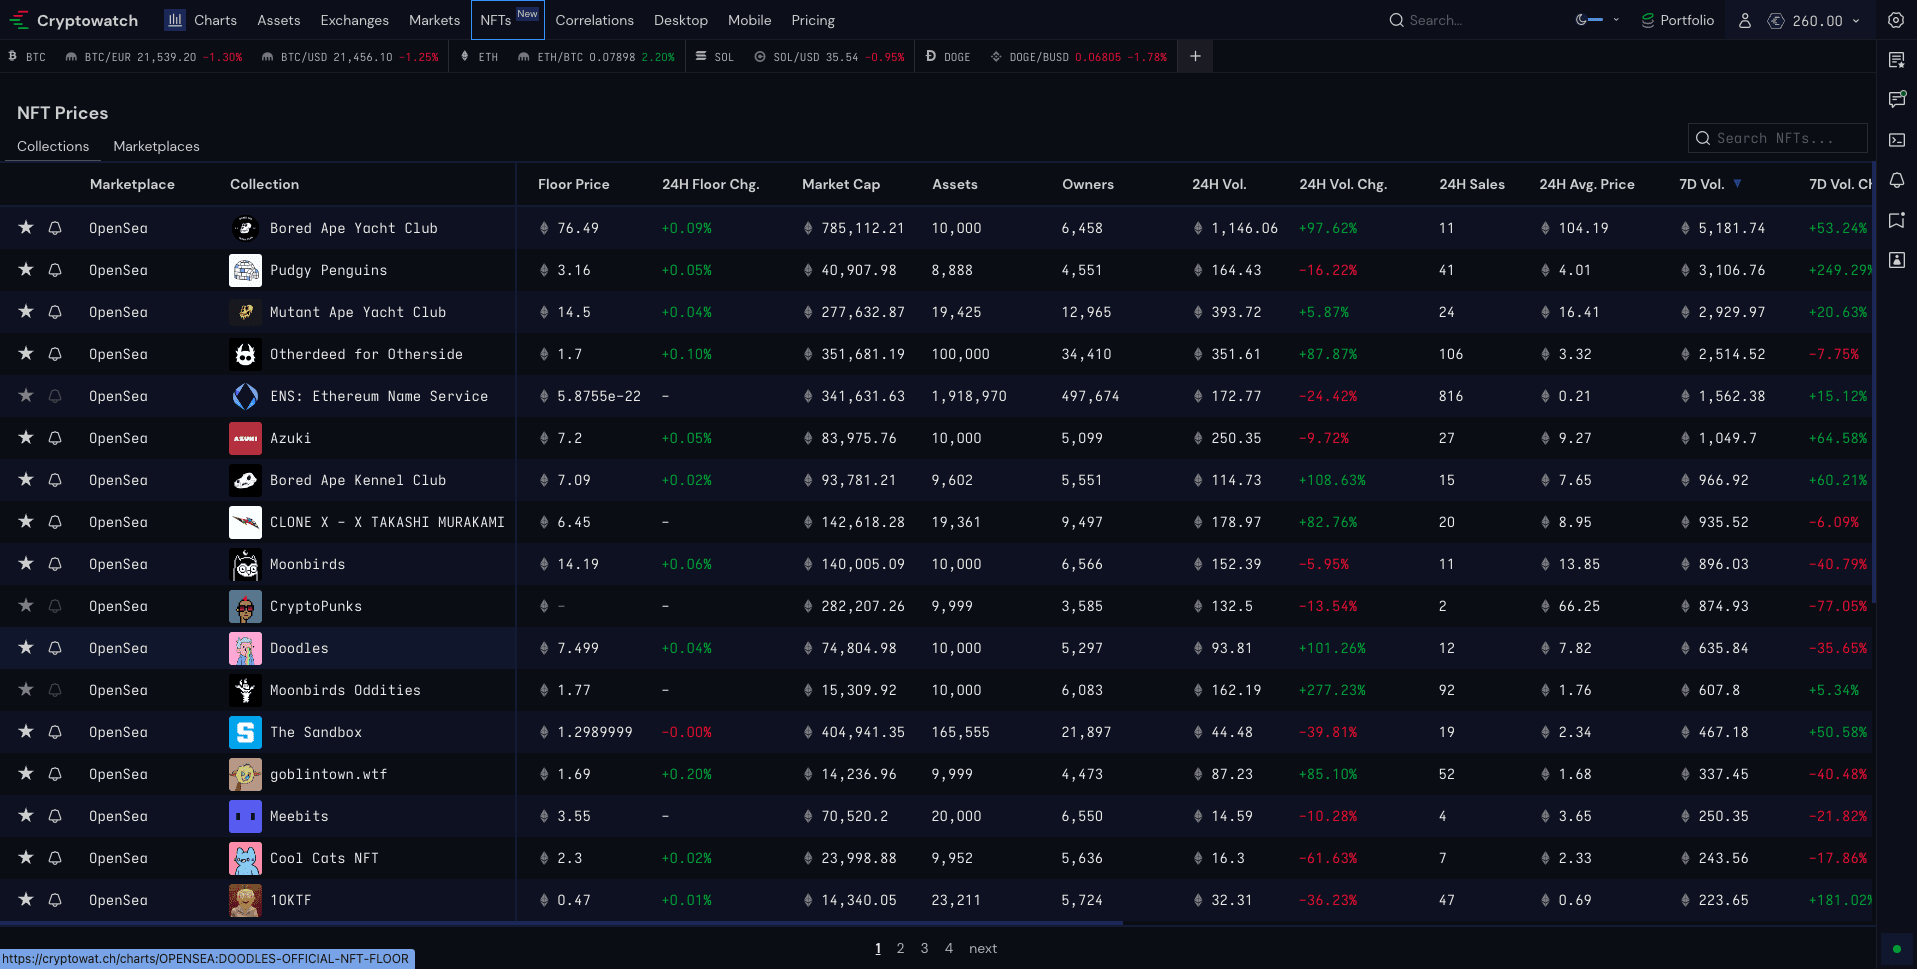
Task: Open the Exchanges menu
Action: [354, 20]
